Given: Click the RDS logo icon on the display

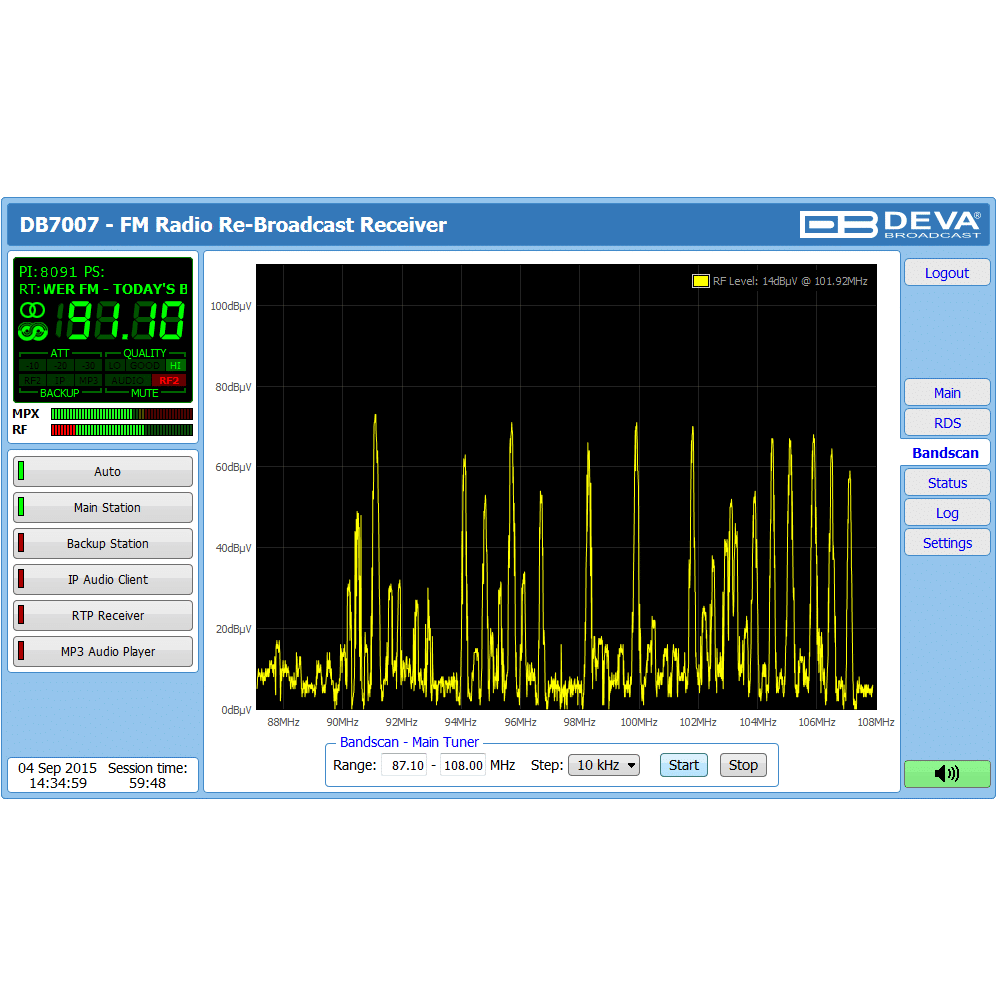Looking at the screenshot, I should pyautogui.click(x=33, y=331).
